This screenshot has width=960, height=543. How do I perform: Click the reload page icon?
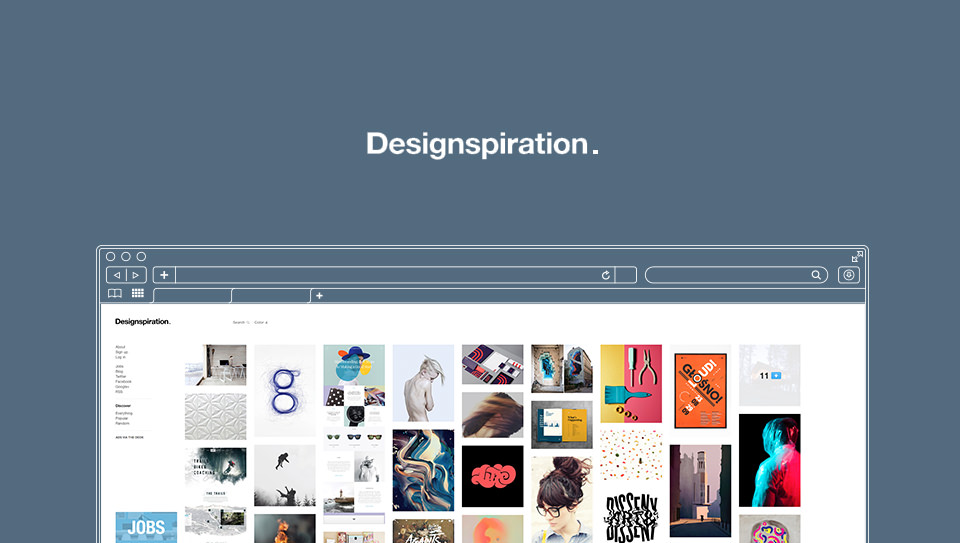pyautogui.click(x=606, y=275)
